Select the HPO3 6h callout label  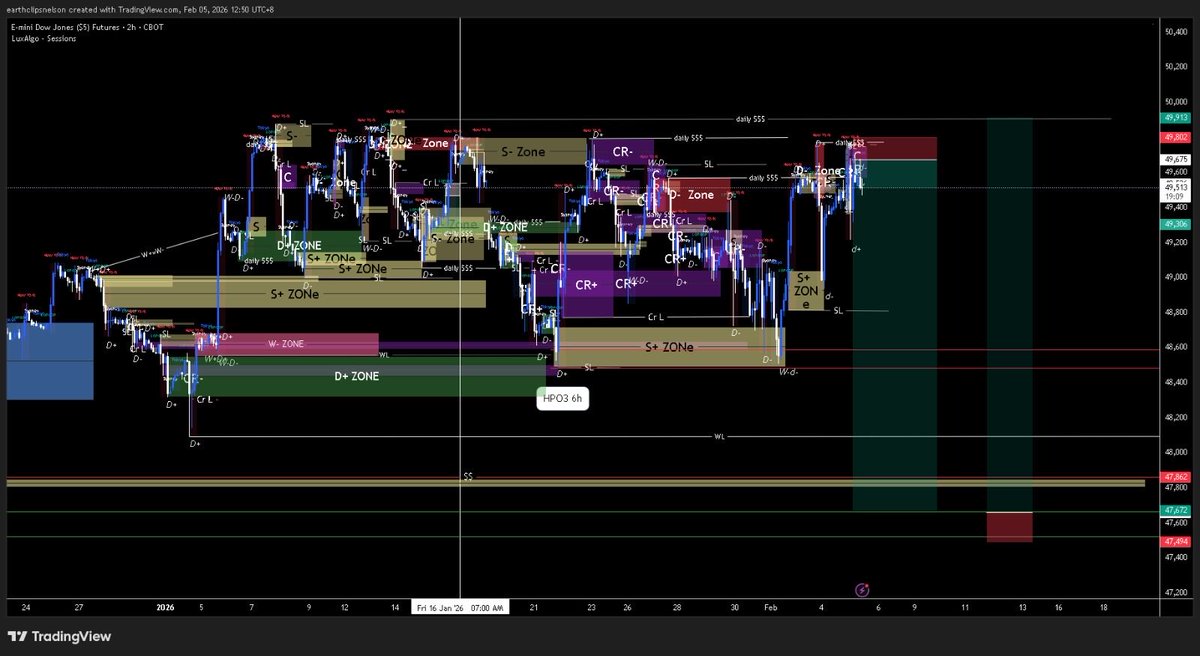[561, 398]
